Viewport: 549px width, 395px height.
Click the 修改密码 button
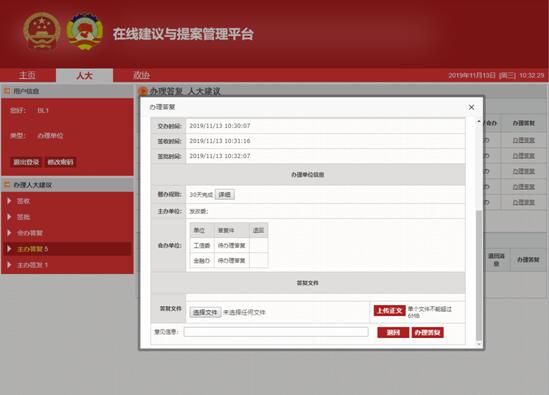click(x=60, y=162)
